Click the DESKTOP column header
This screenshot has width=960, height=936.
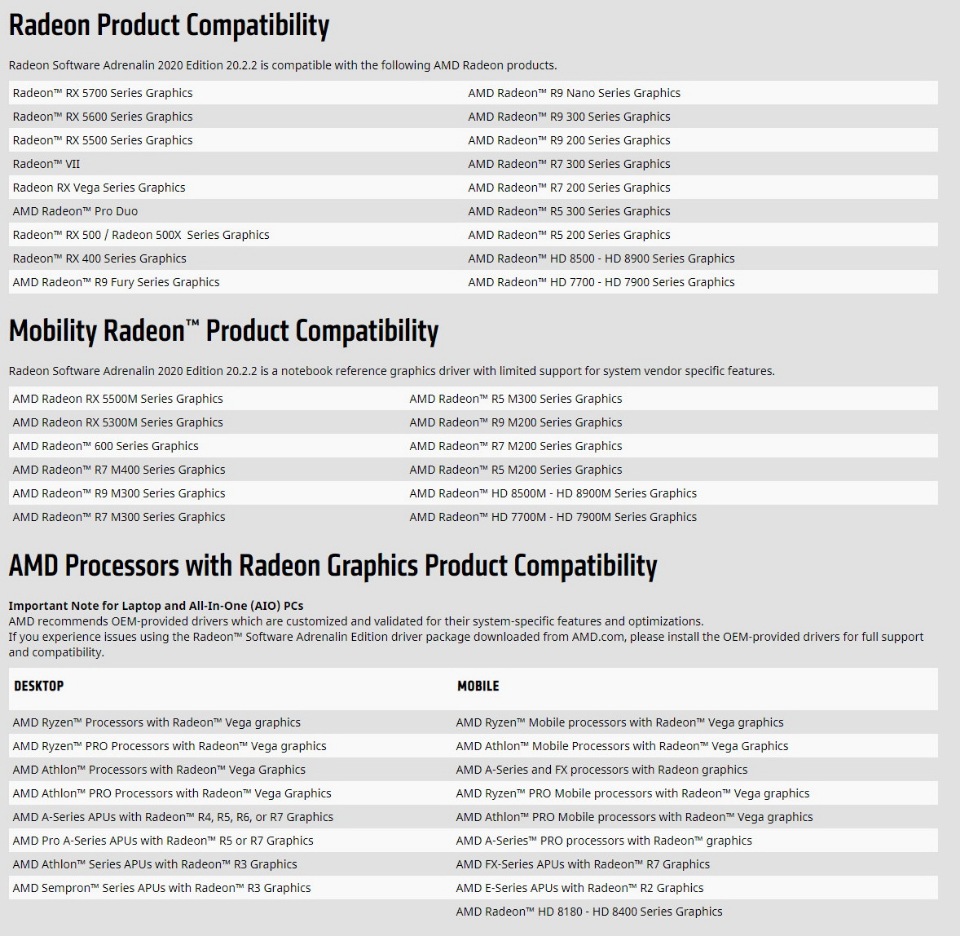(39, 686)
